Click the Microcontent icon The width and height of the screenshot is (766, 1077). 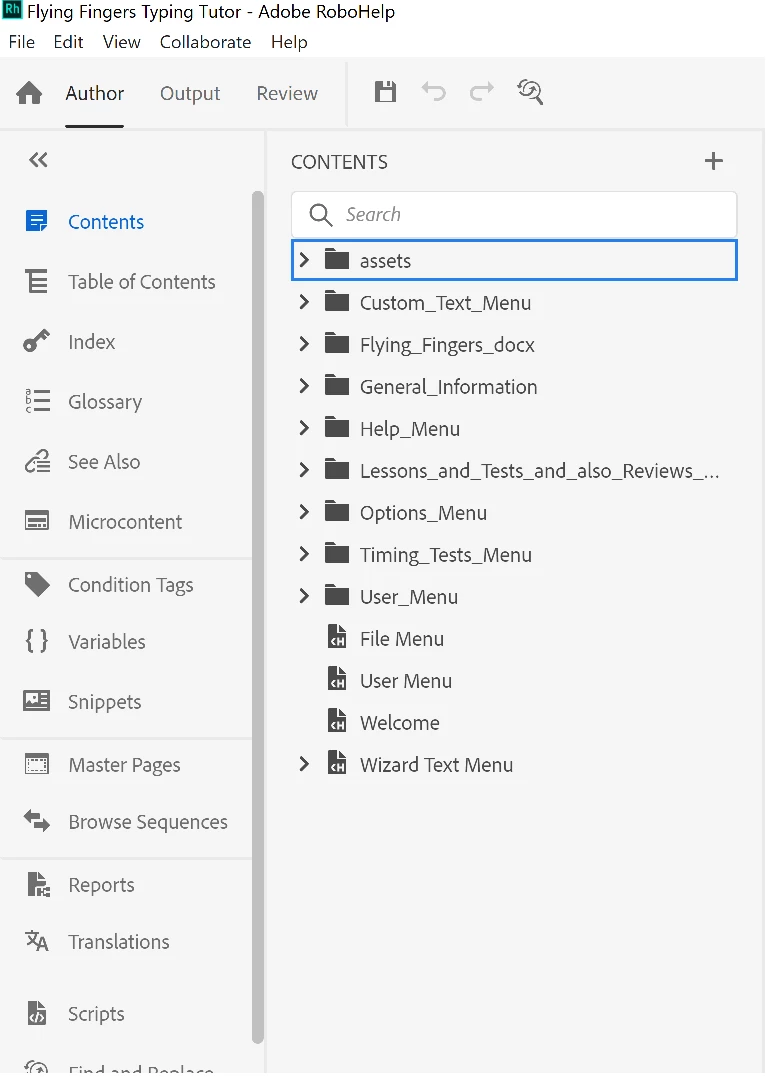36,521
